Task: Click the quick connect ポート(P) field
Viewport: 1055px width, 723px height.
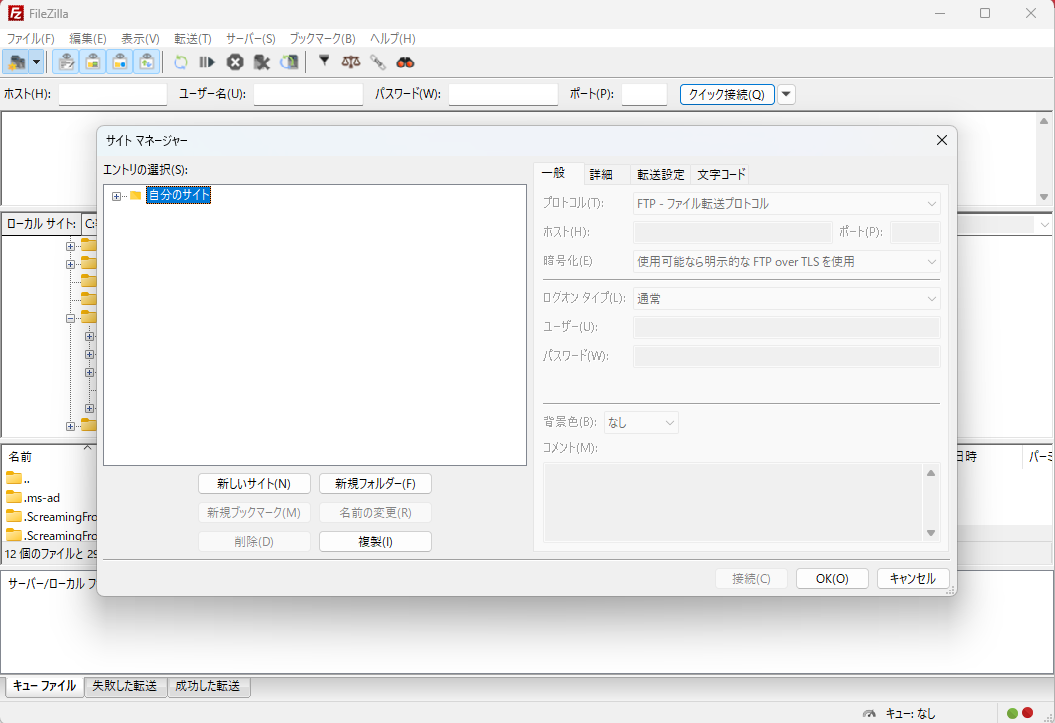Action: tap(644, 94)
